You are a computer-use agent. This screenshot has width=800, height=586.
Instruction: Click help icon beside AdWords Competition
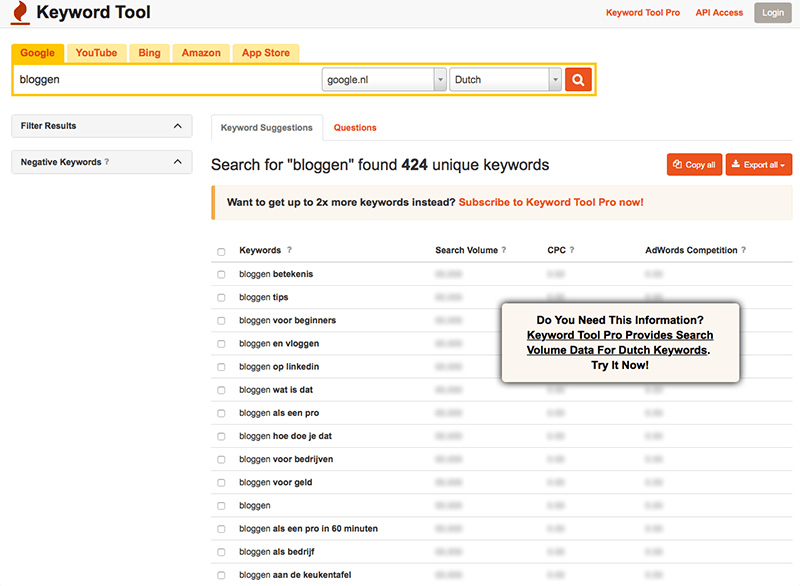pos(743,250)
